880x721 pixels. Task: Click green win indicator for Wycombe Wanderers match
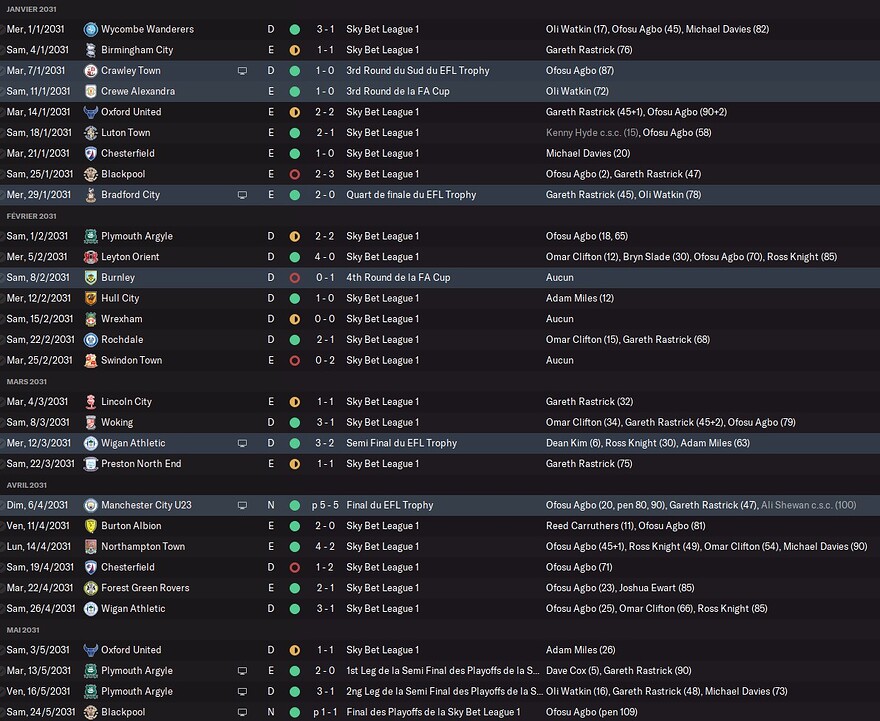(x=295, y=30)
